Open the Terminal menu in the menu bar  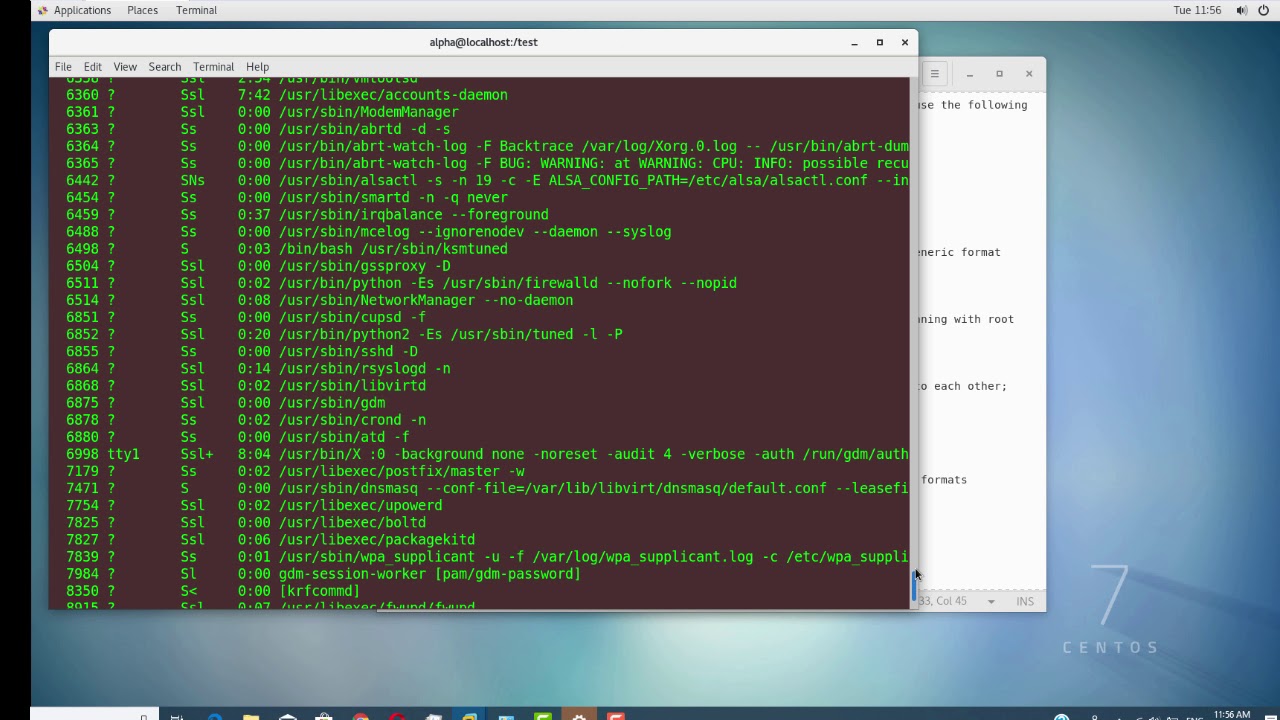213,66
